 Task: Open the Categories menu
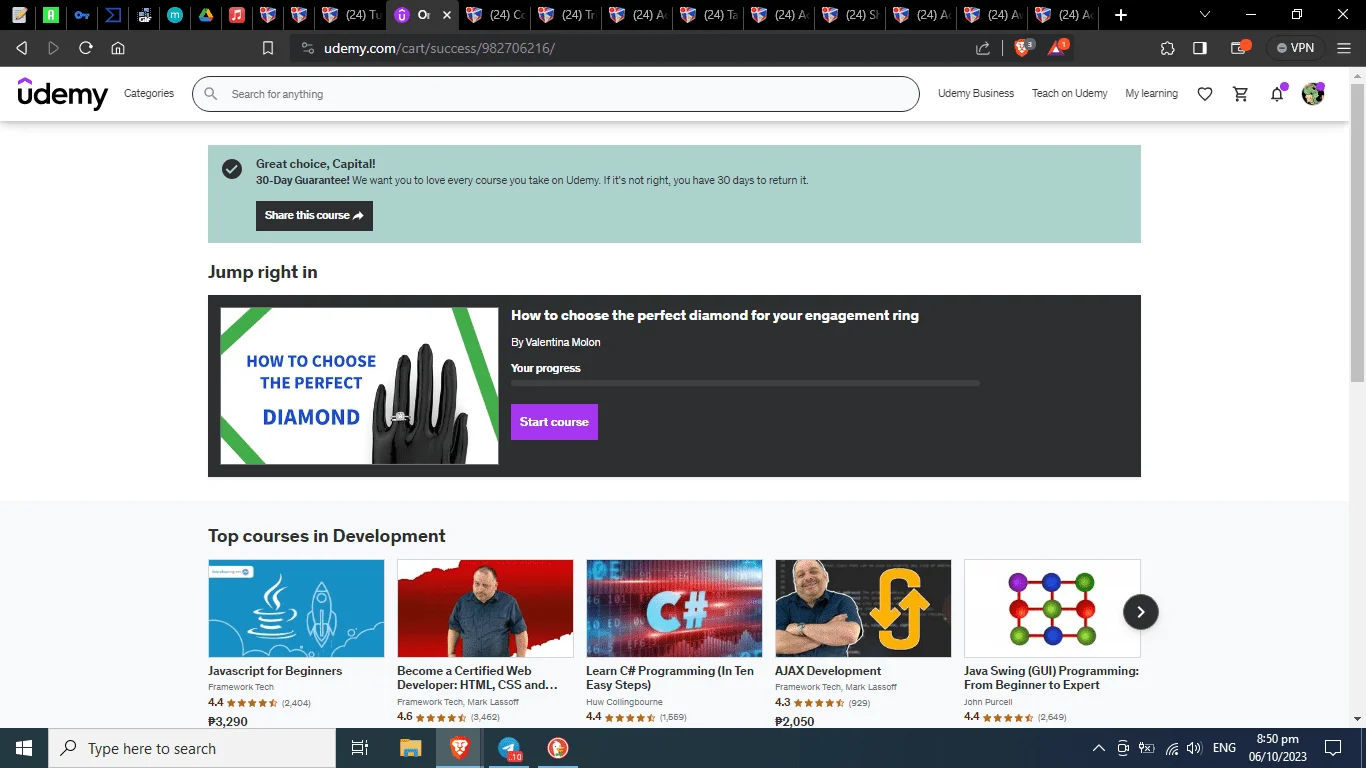click(149, 93)
